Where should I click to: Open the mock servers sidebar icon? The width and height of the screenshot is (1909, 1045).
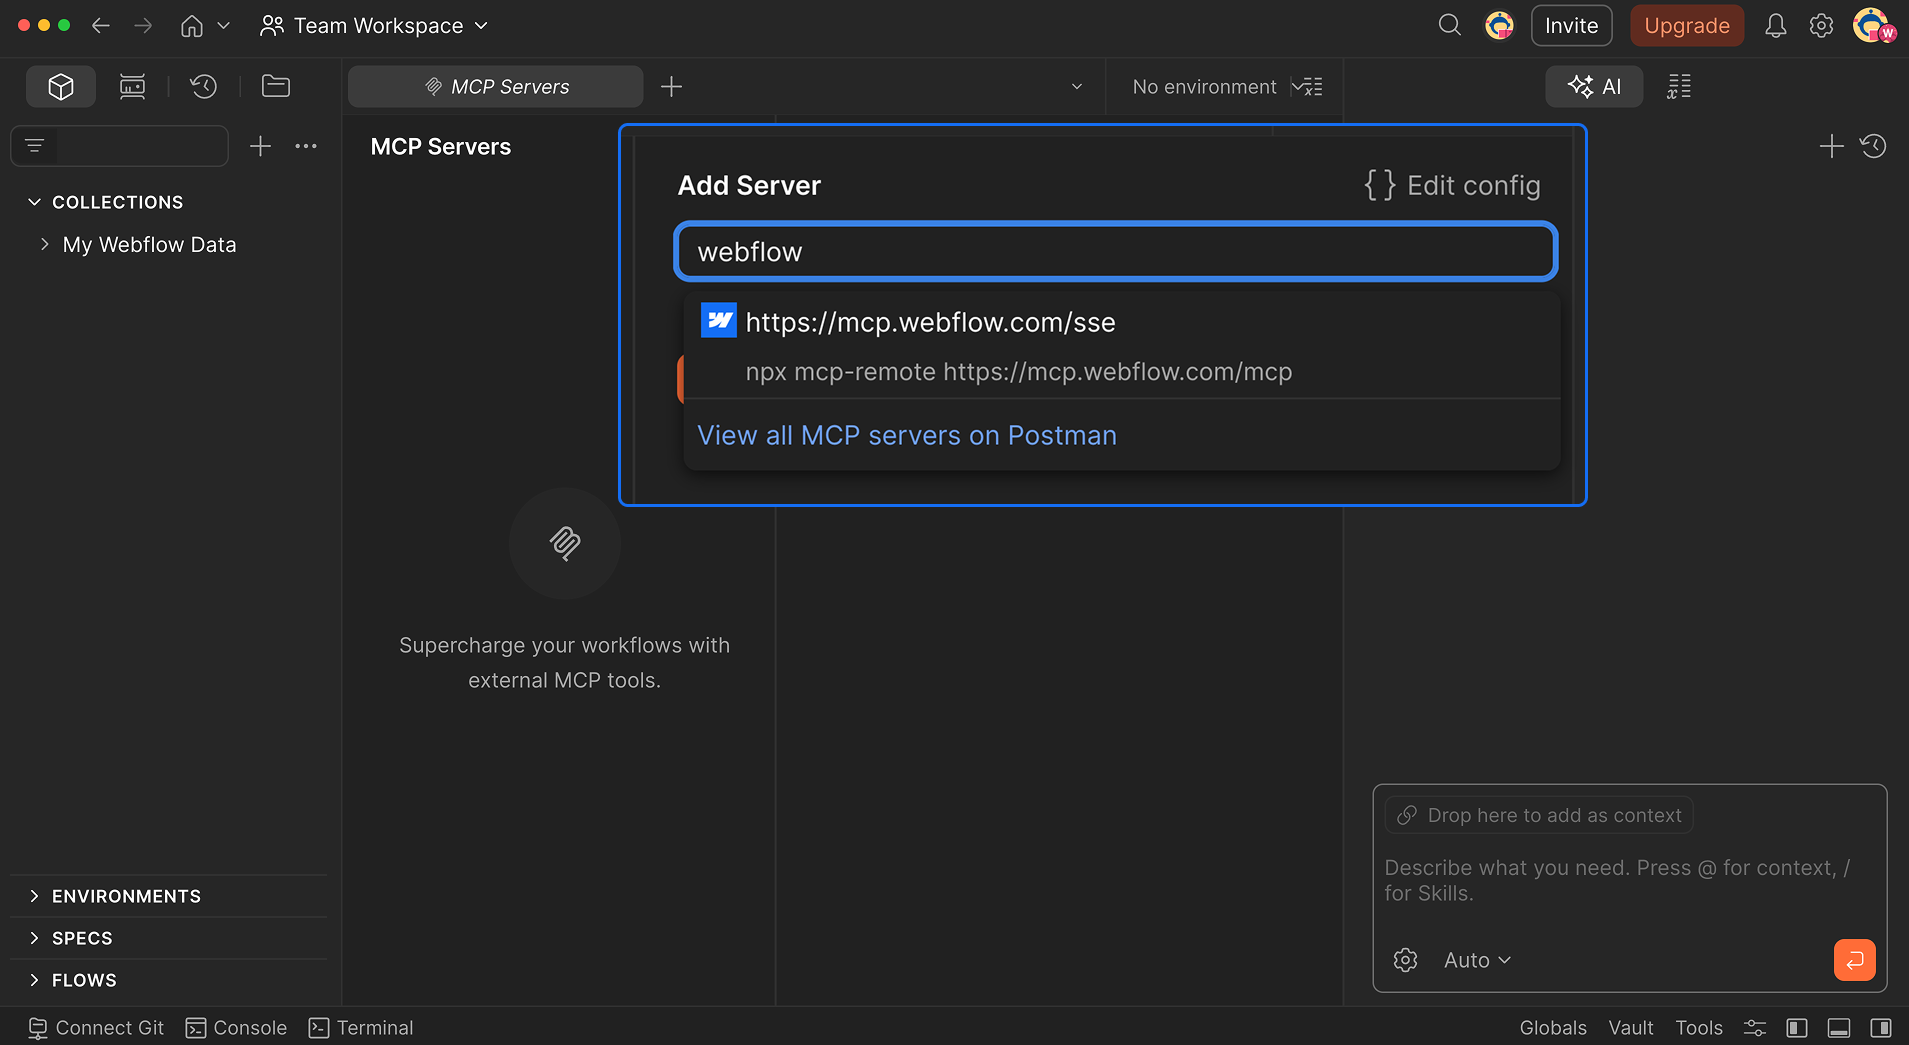(x=132, y=87)
